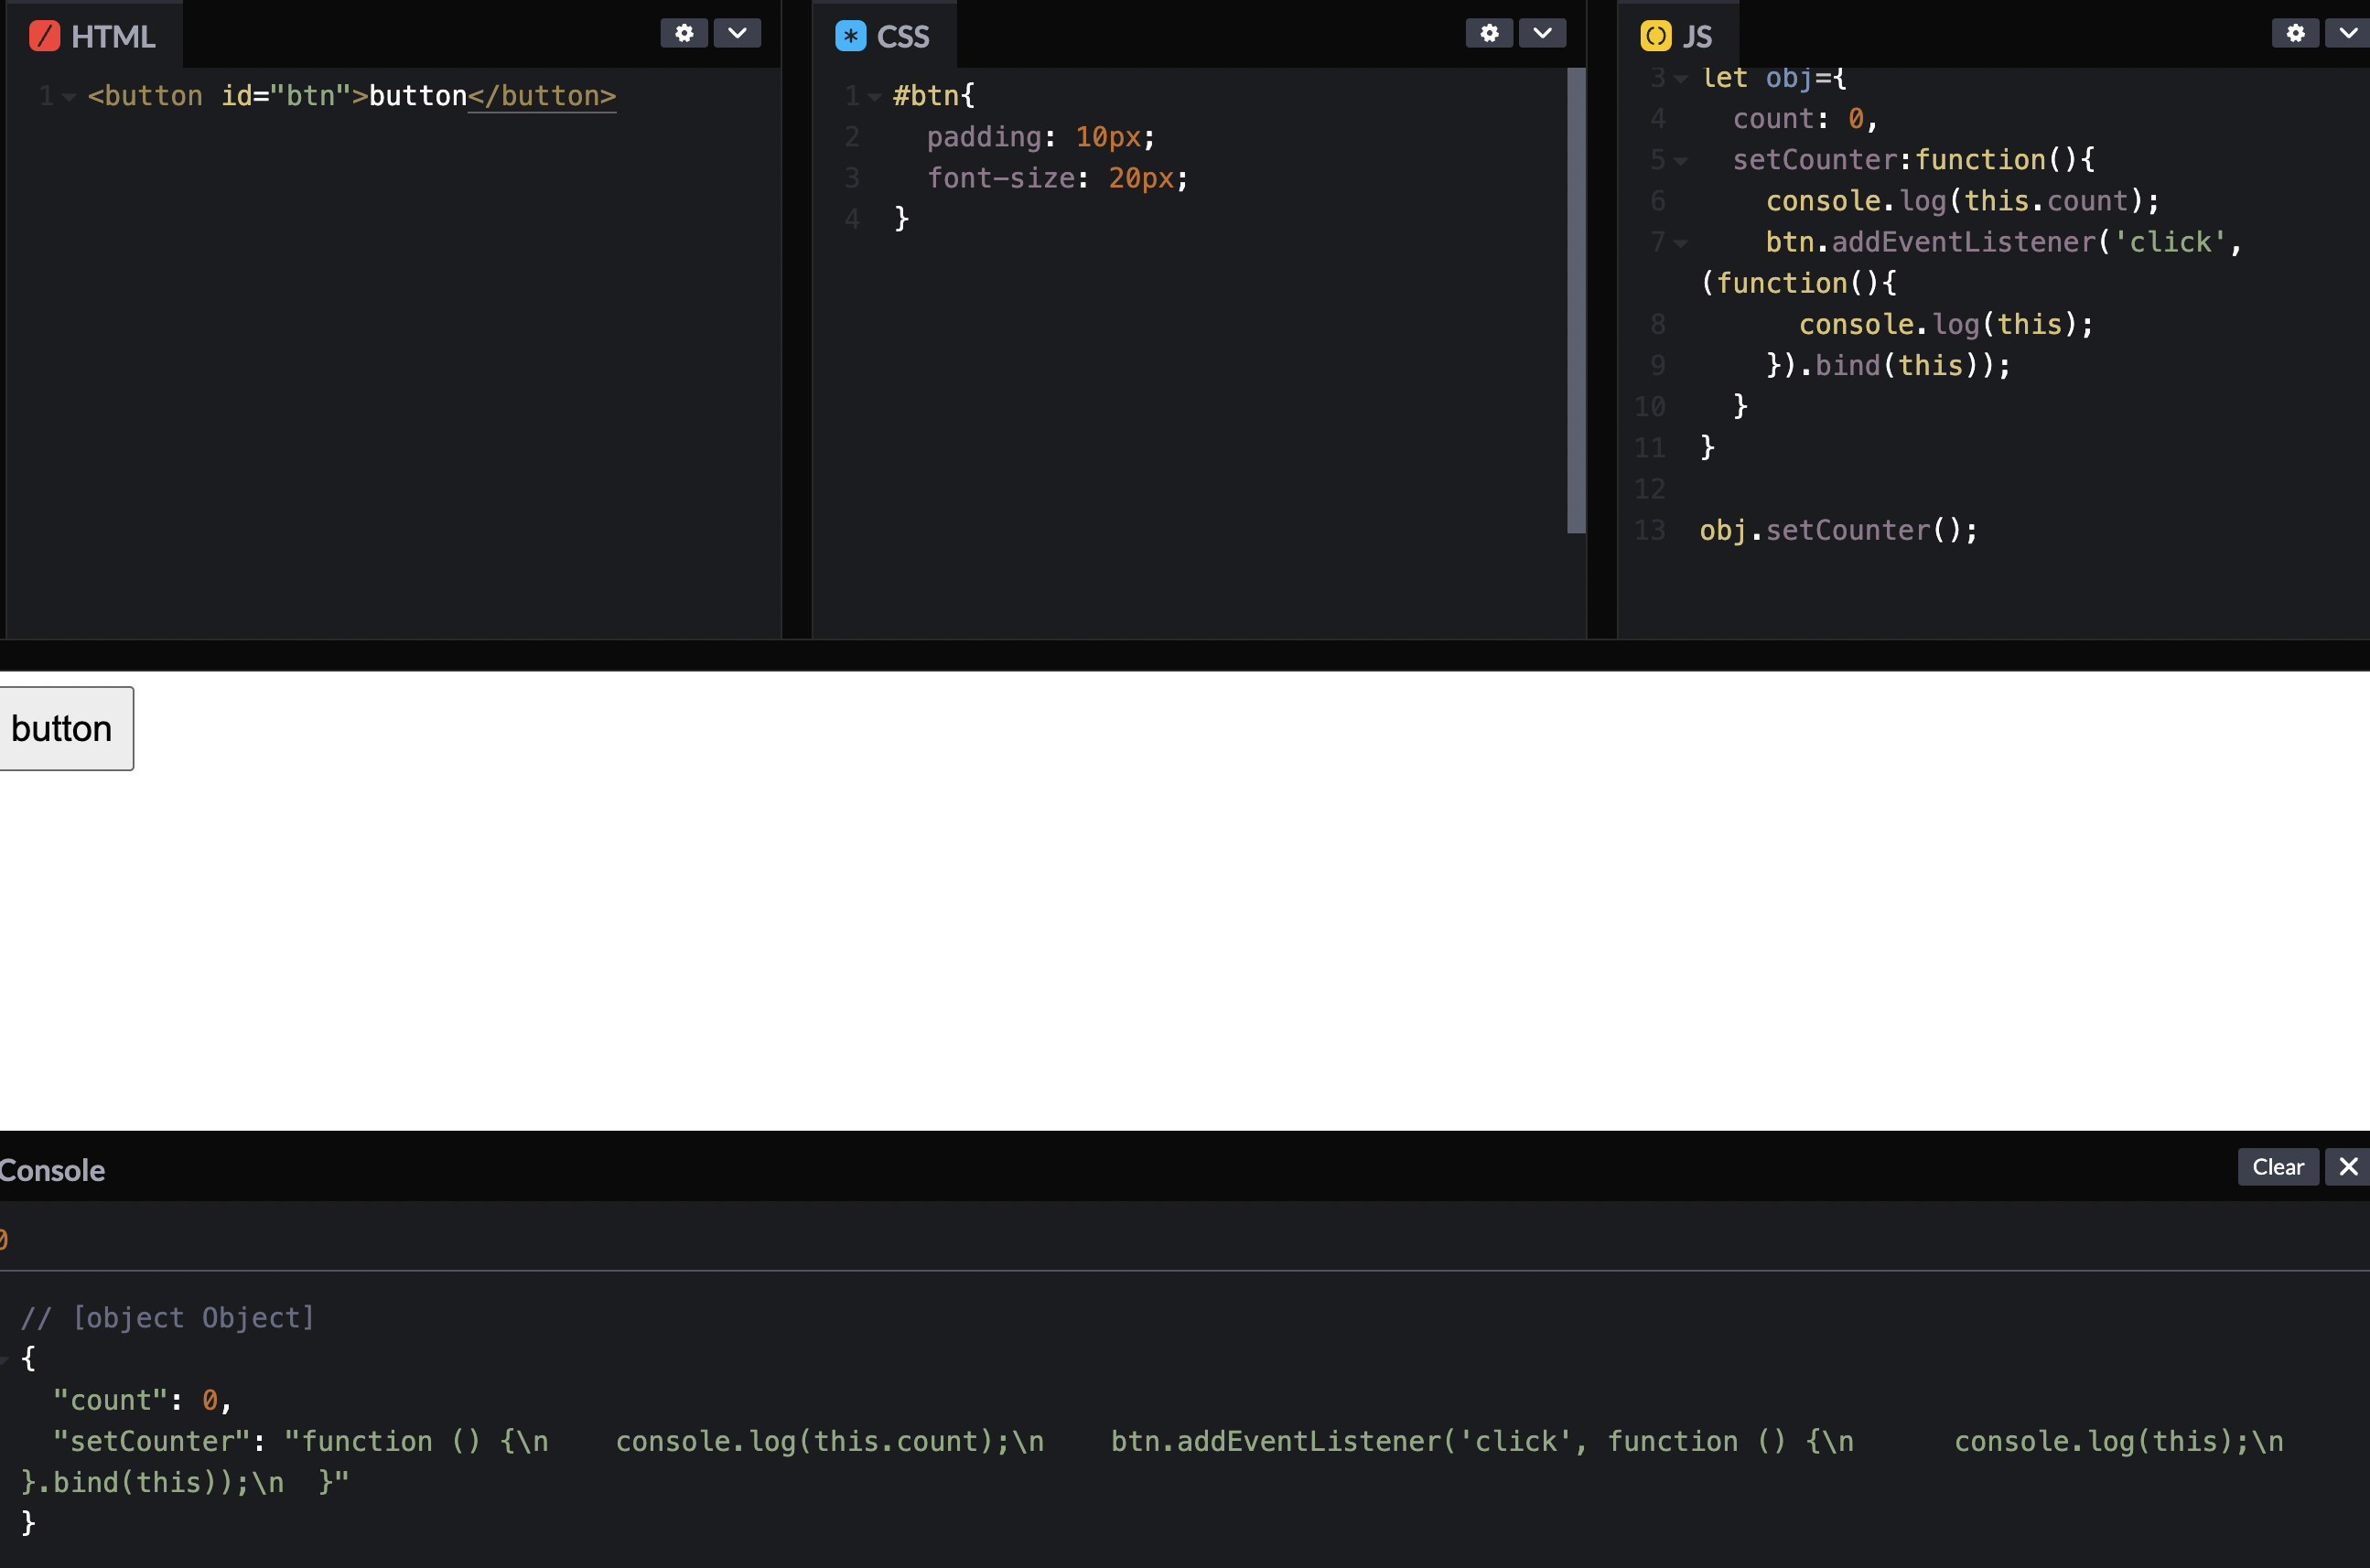Select the CSS editor tab title
The height and width of the screenshot is (1568, 2370).
[x=902, y=37]
